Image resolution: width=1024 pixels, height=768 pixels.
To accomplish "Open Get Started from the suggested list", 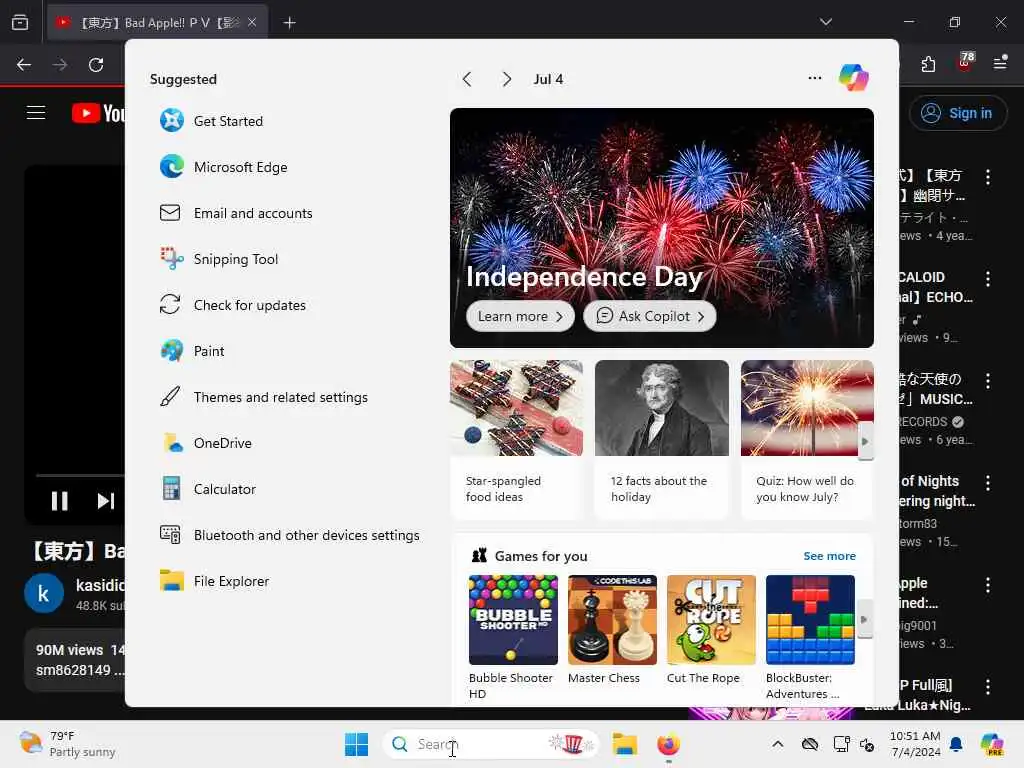I will pos(212,121).
